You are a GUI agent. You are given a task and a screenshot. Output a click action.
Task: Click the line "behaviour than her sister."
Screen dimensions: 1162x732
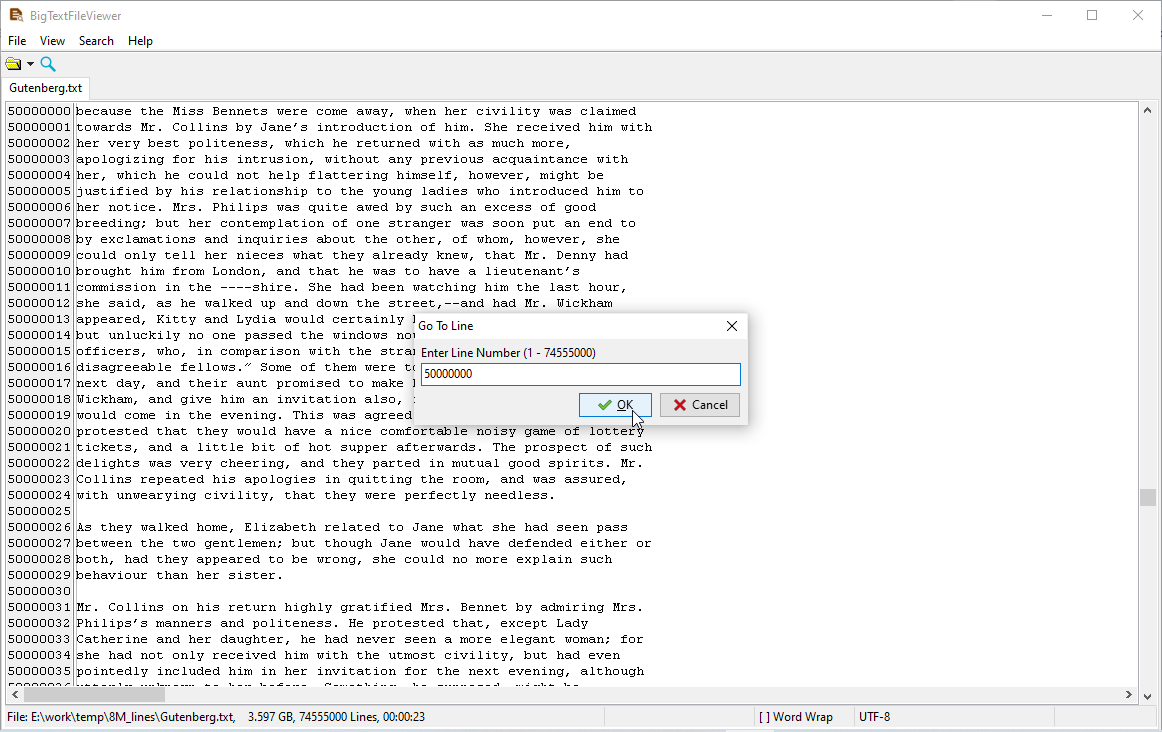[180, 576]
